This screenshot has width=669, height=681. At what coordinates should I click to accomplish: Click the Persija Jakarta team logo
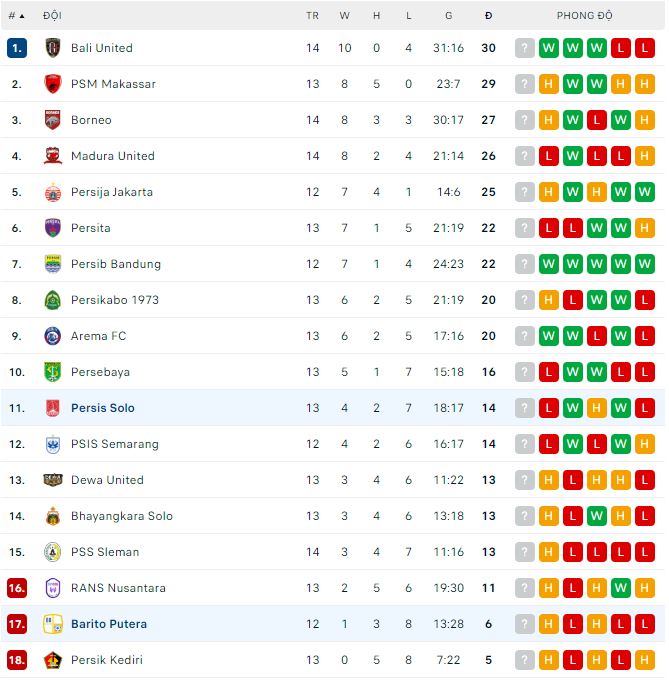tap(53, 192)
